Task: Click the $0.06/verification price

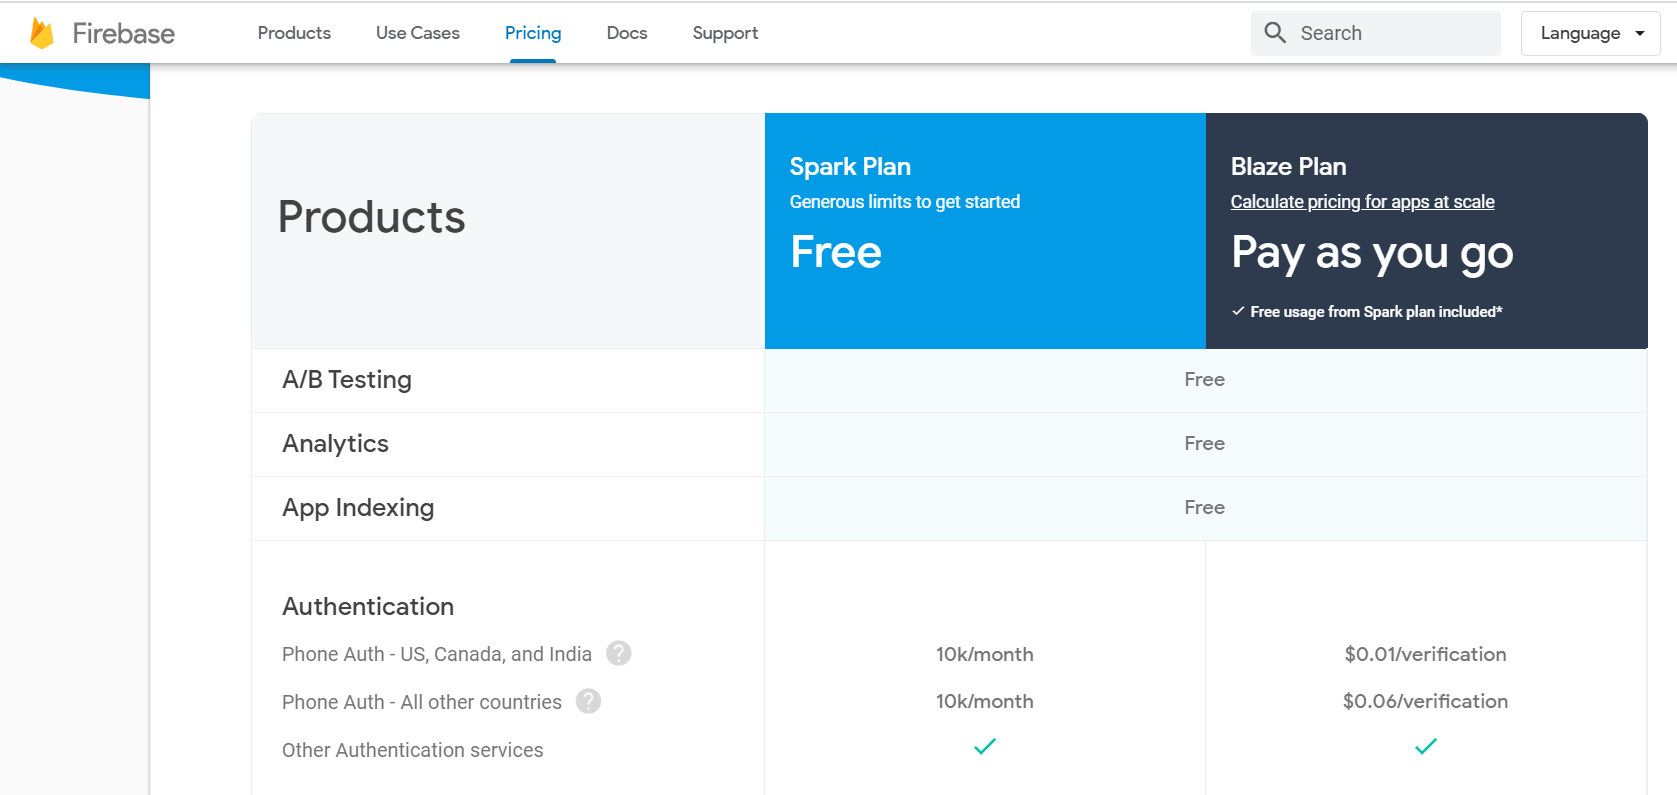Action: 1425,701
